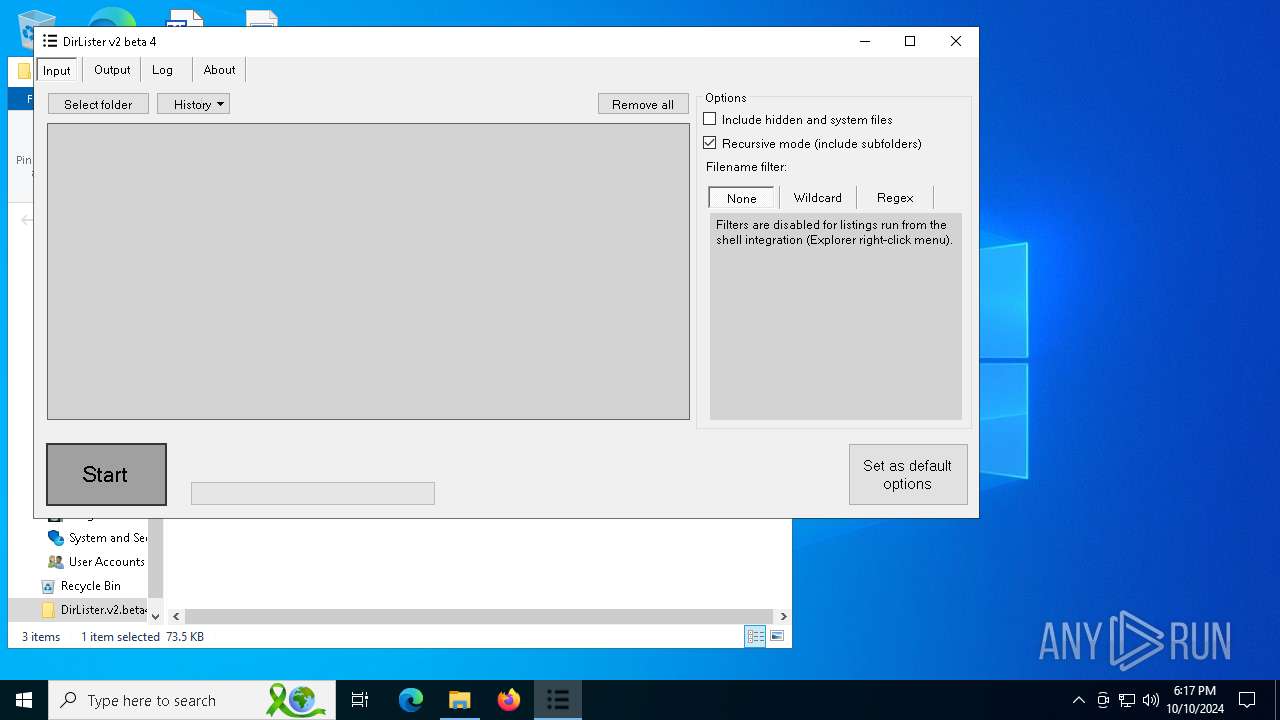The height and width of the screenshot is (720, 1280).
Task: Switch to the Input tab
Action: [57, 70]
